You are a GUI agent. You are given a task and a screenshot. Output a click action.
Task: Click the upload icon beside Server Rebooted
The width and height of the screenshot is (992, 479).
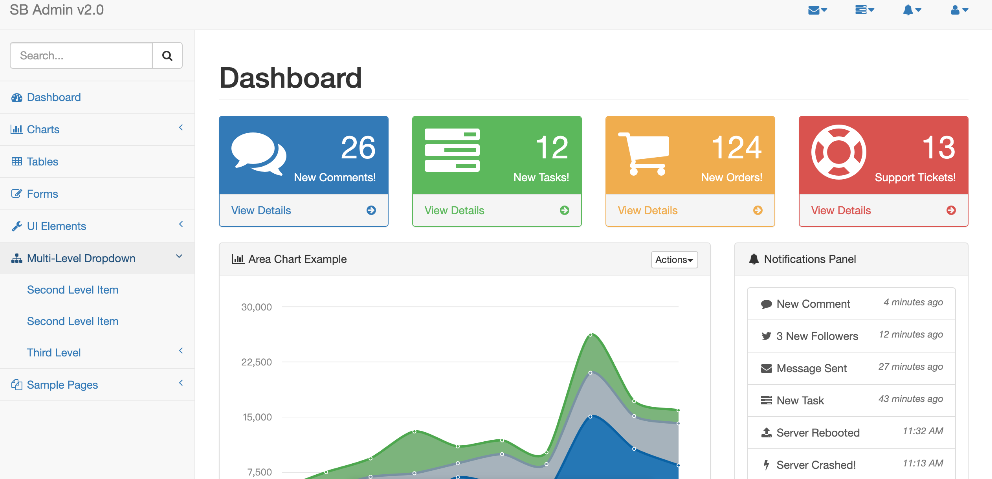tap(766, 433)
